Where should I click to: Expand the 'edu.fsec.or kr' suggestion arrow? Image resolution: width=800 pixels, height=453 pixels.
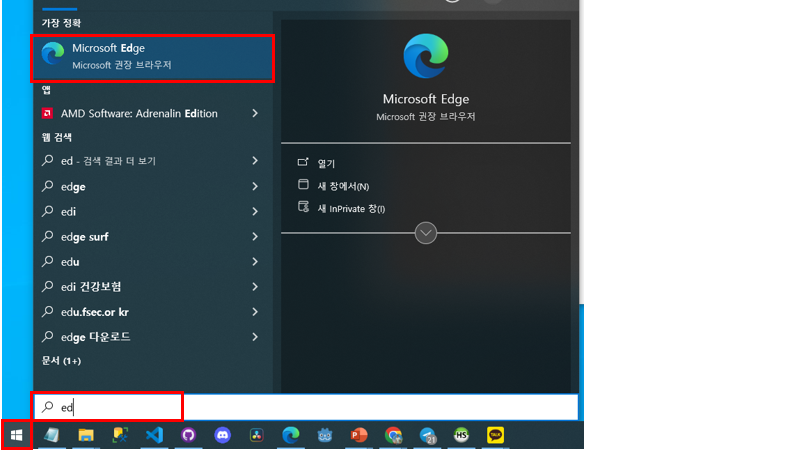coord(255,312)
